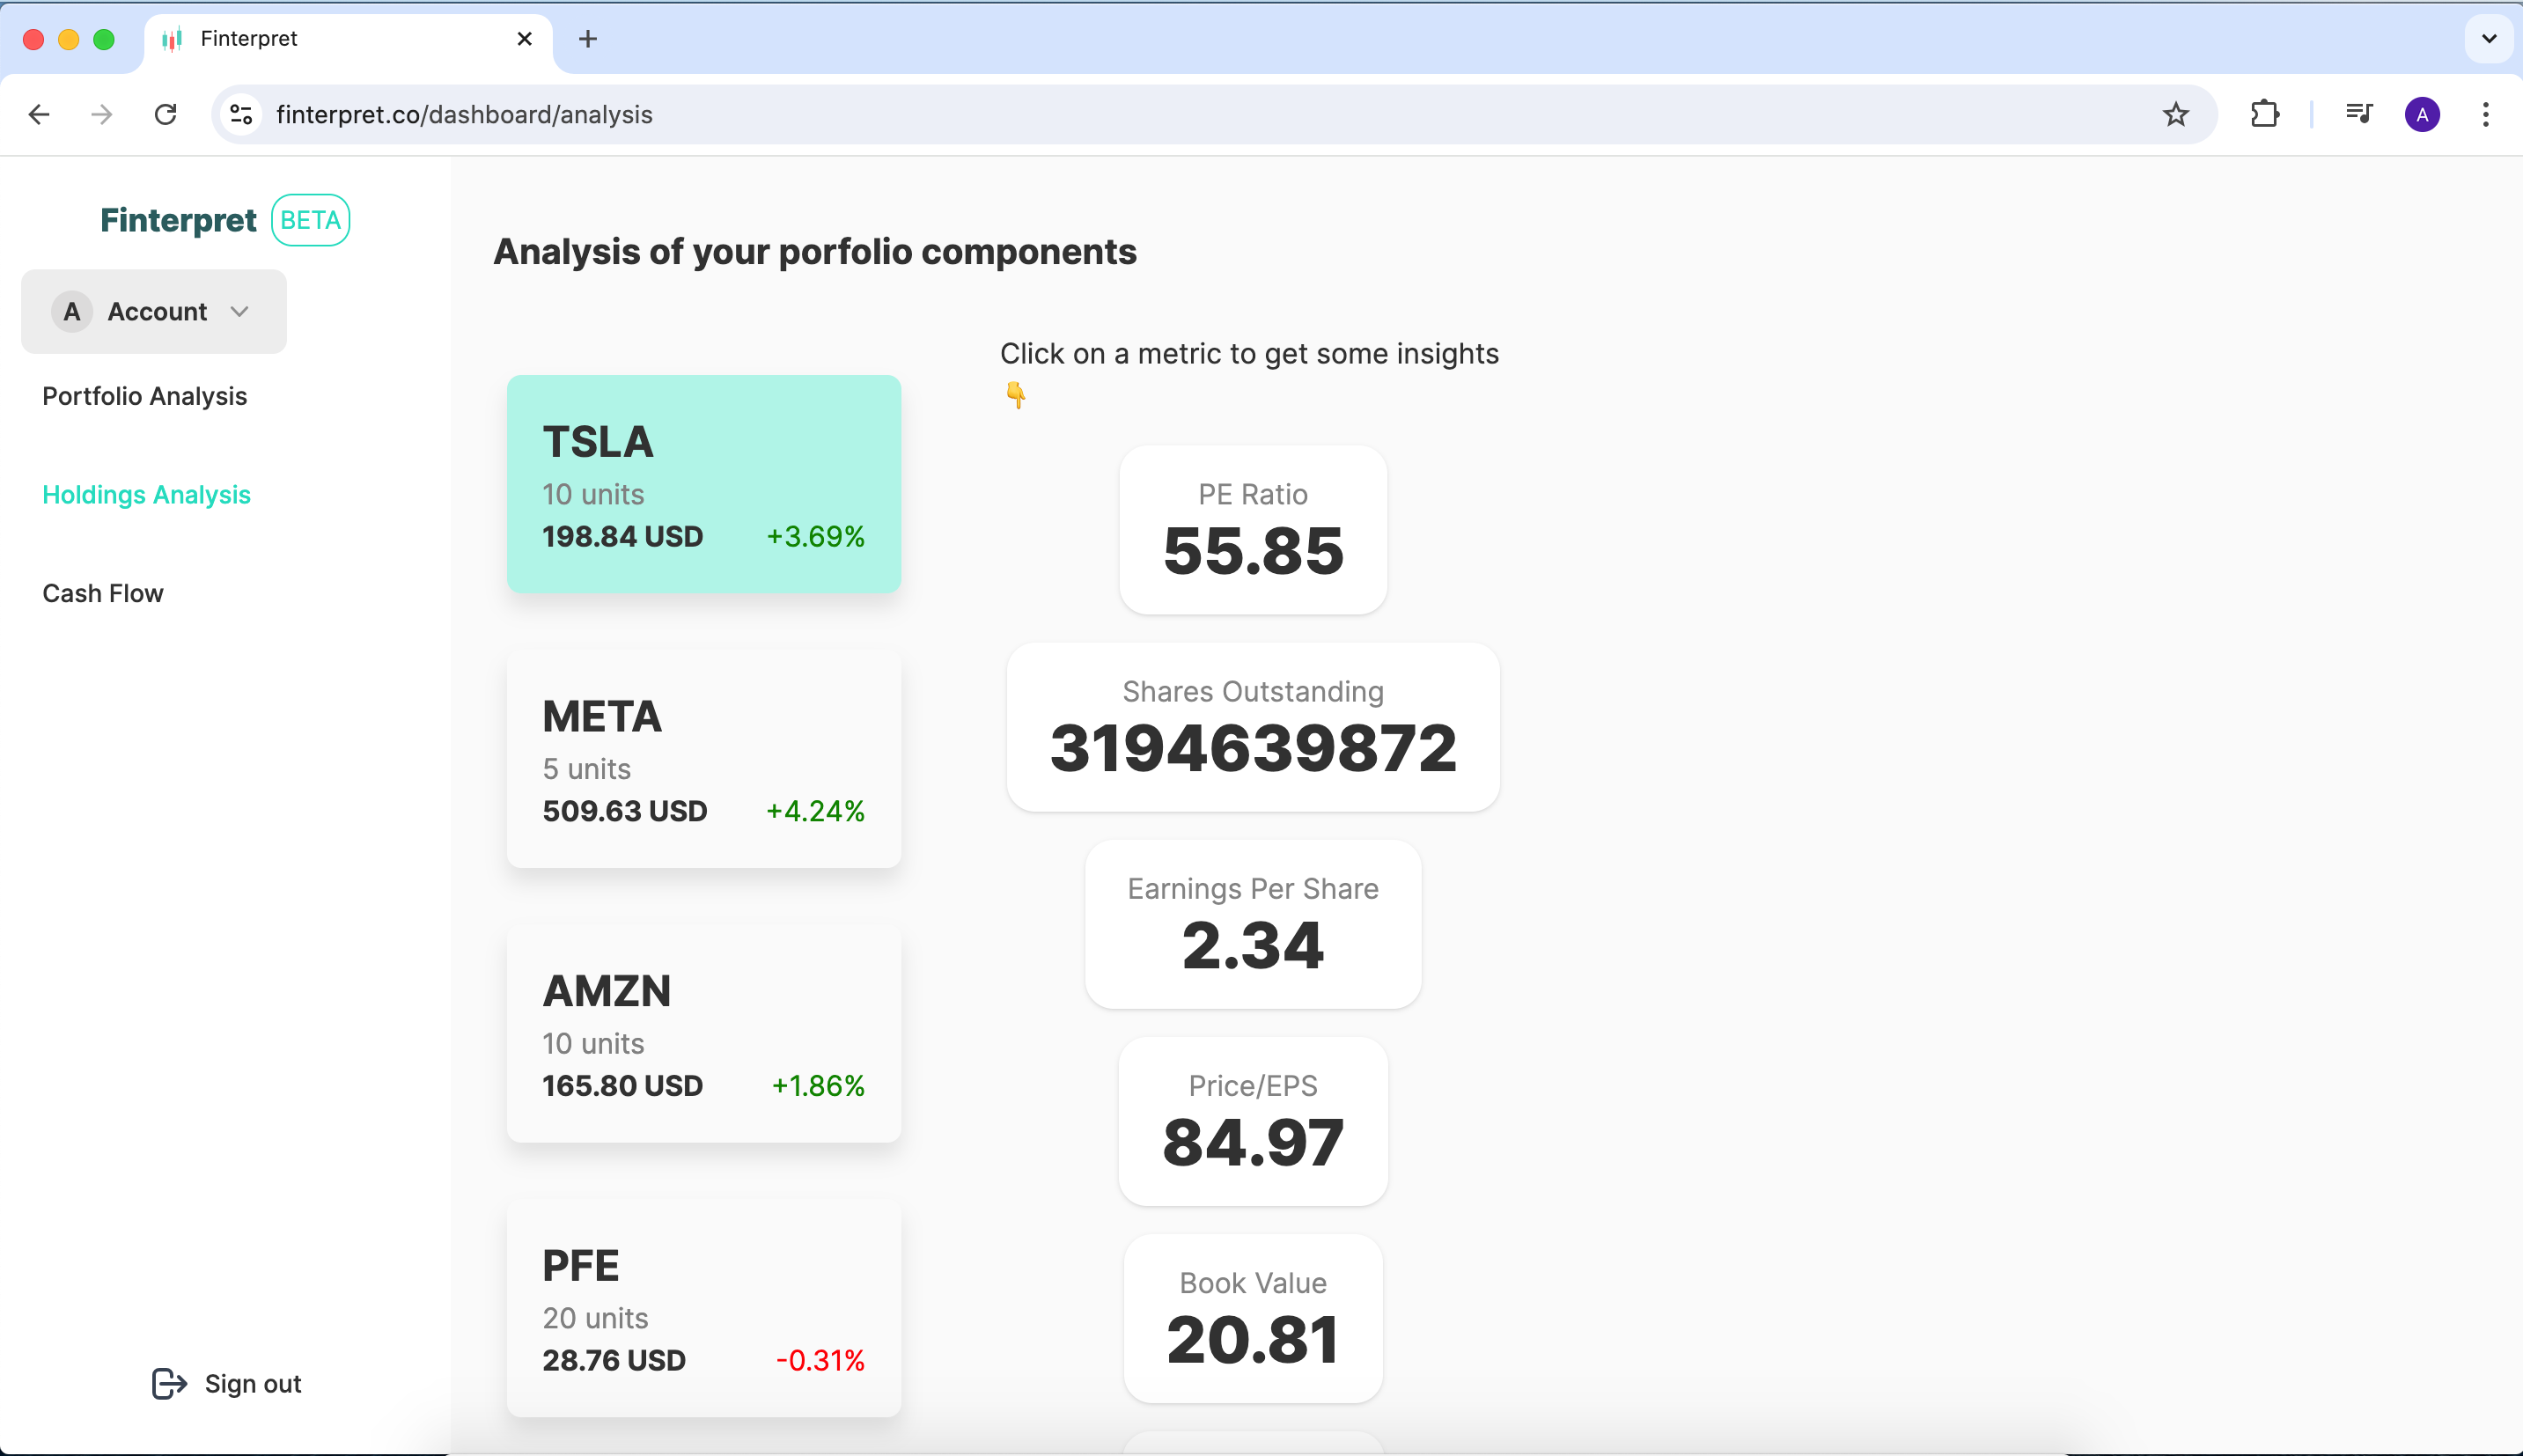The image size is (2523, 1456).
Task: Click the Earnings Per Share metric
Action: tap(1252, 924)
